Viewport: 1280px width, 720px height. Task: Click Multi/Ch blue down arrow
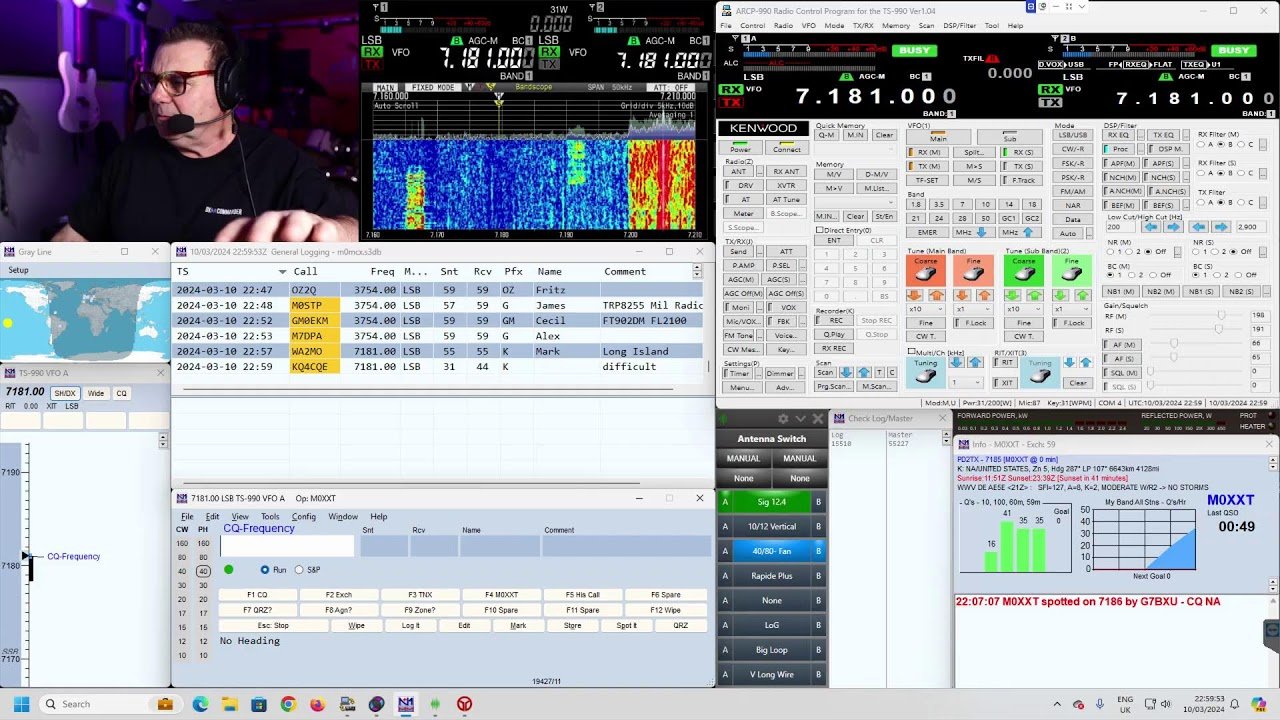956,363
